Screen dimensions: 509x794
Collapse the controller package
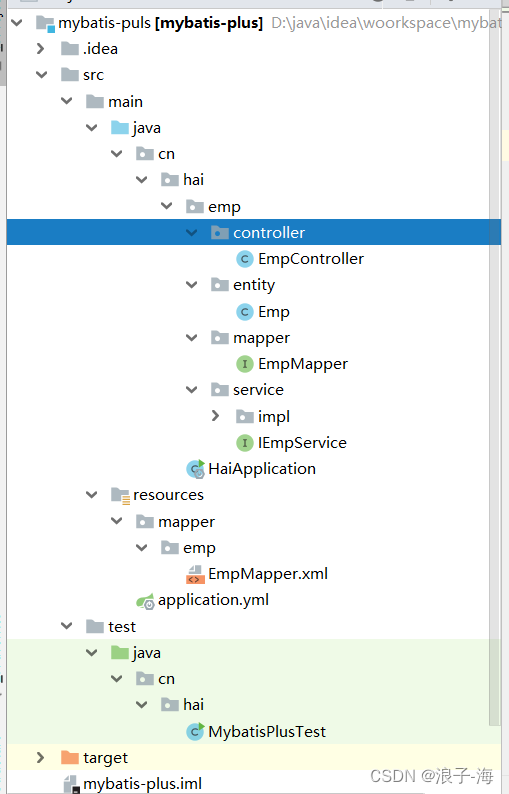[191, 232]
